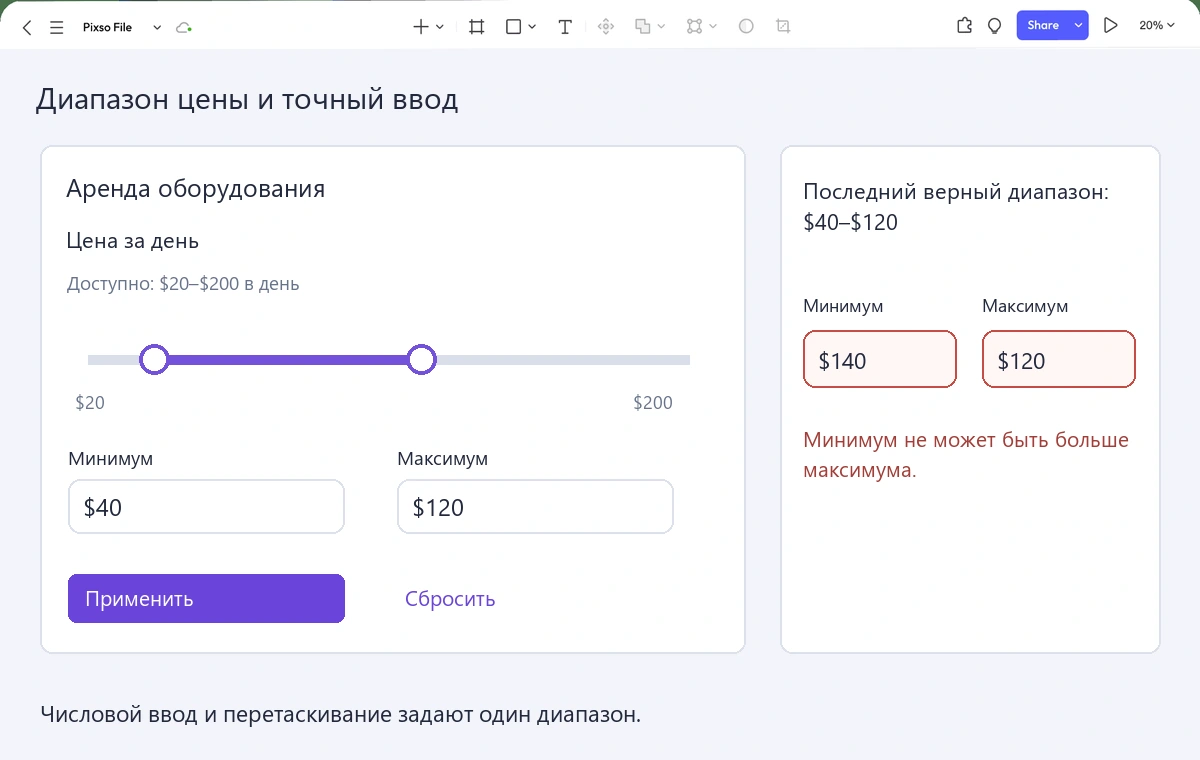1200x760 pixels.
Task: Click the gray track past the range
Action: coord(563,359)
